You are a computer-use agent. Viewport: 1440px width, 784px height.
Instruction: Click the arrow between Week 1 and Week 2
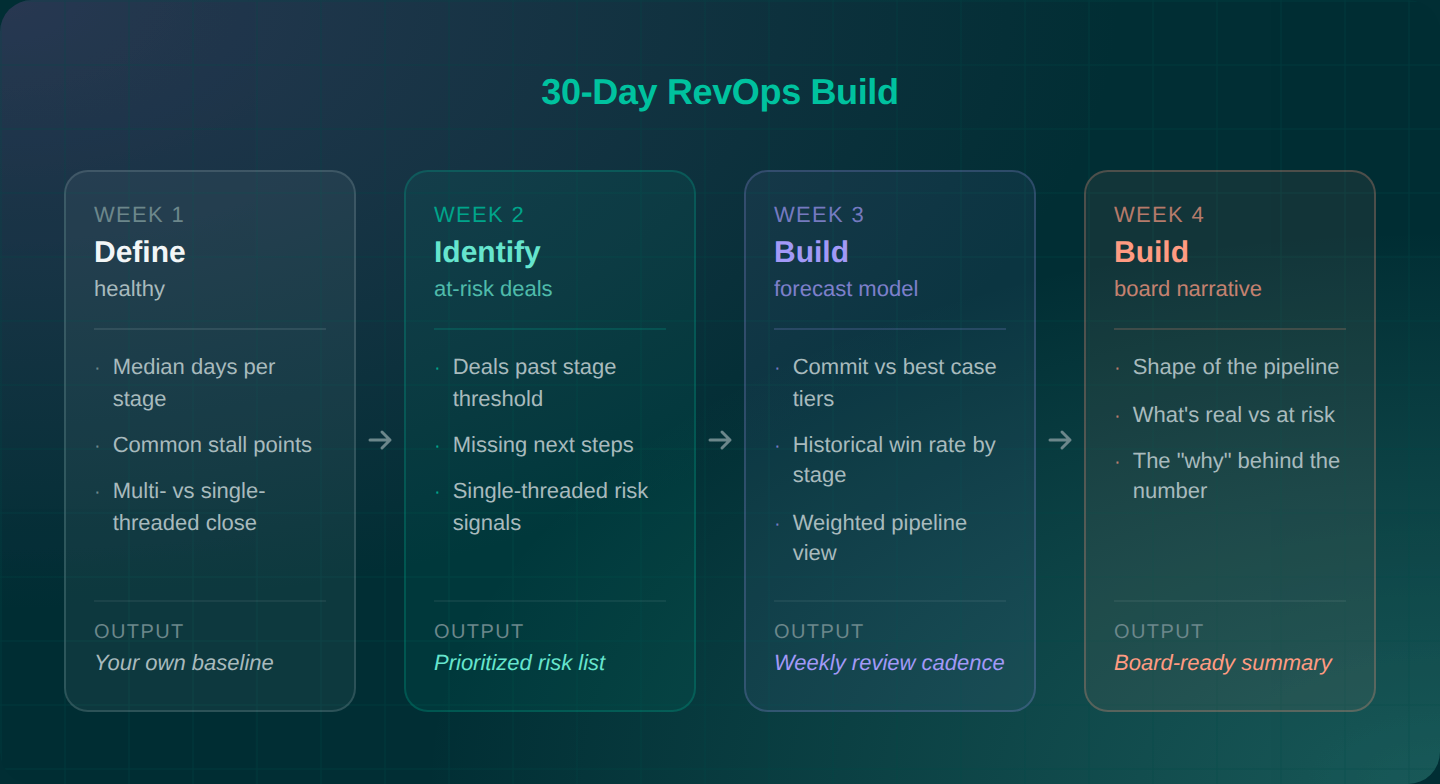point(380,440)
